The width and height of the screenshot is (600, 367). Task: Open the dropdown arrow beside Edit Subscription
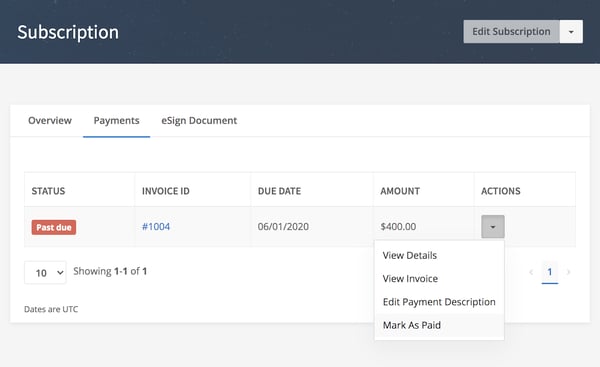pyautogui.click(x=571, y=31)
